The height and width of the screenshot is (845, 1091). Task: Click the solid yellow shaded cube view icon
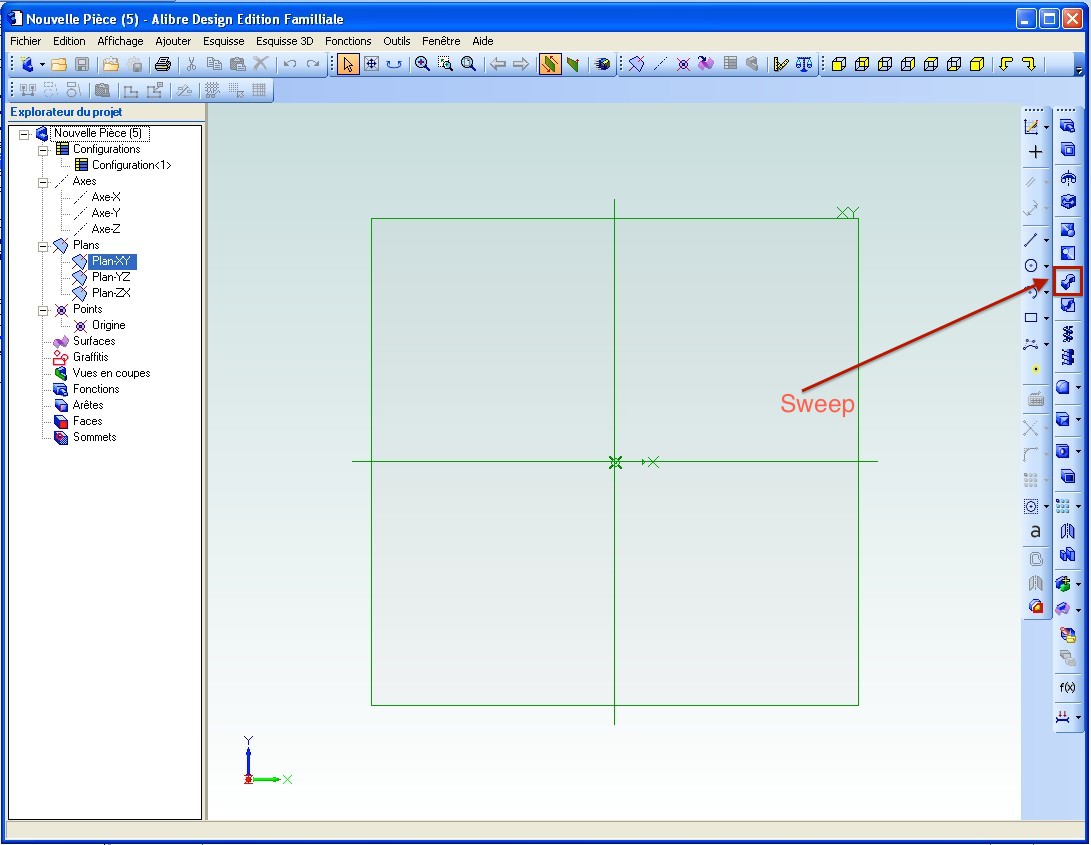977,64
